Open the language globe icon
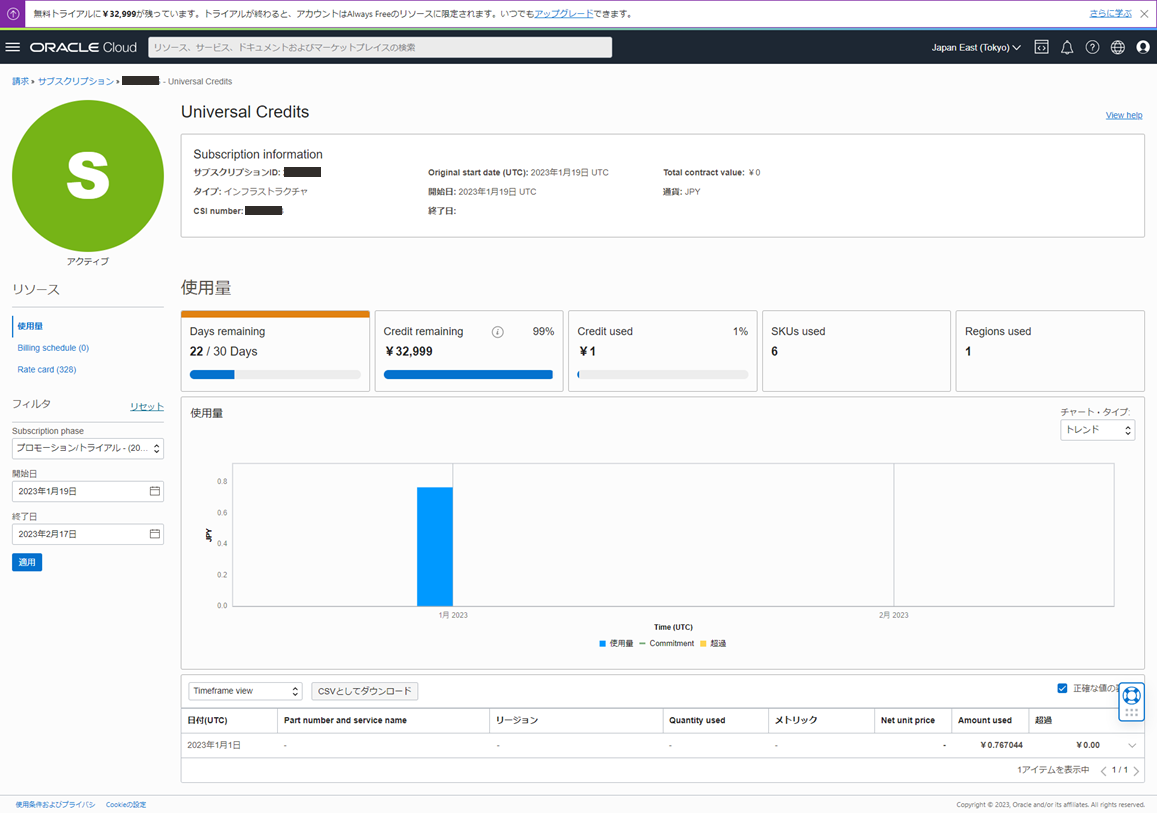The image size is (1157, 813). point(1118,47)
